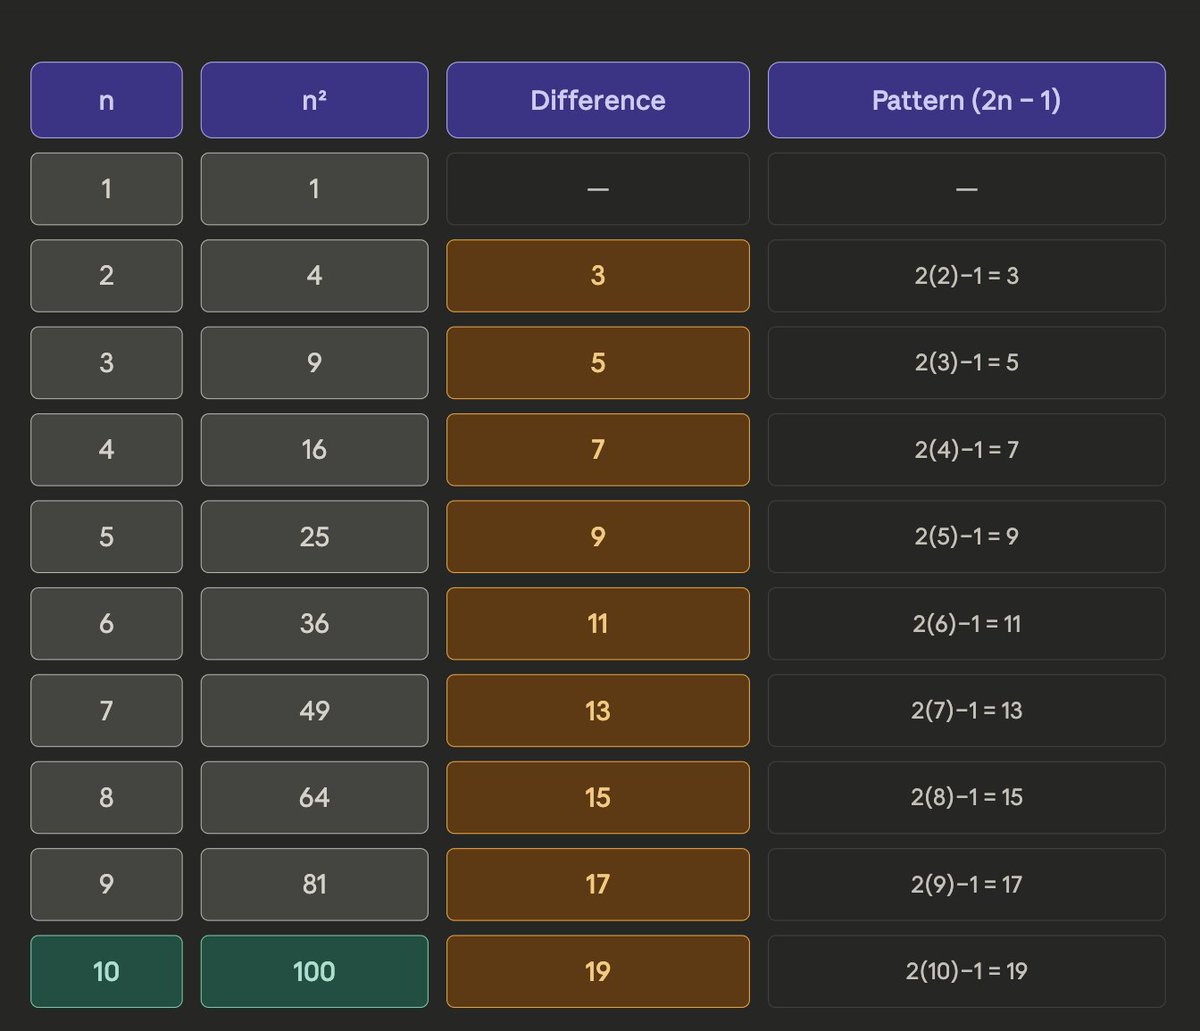Click the dash in the Difference column

[x=598, y=188]
